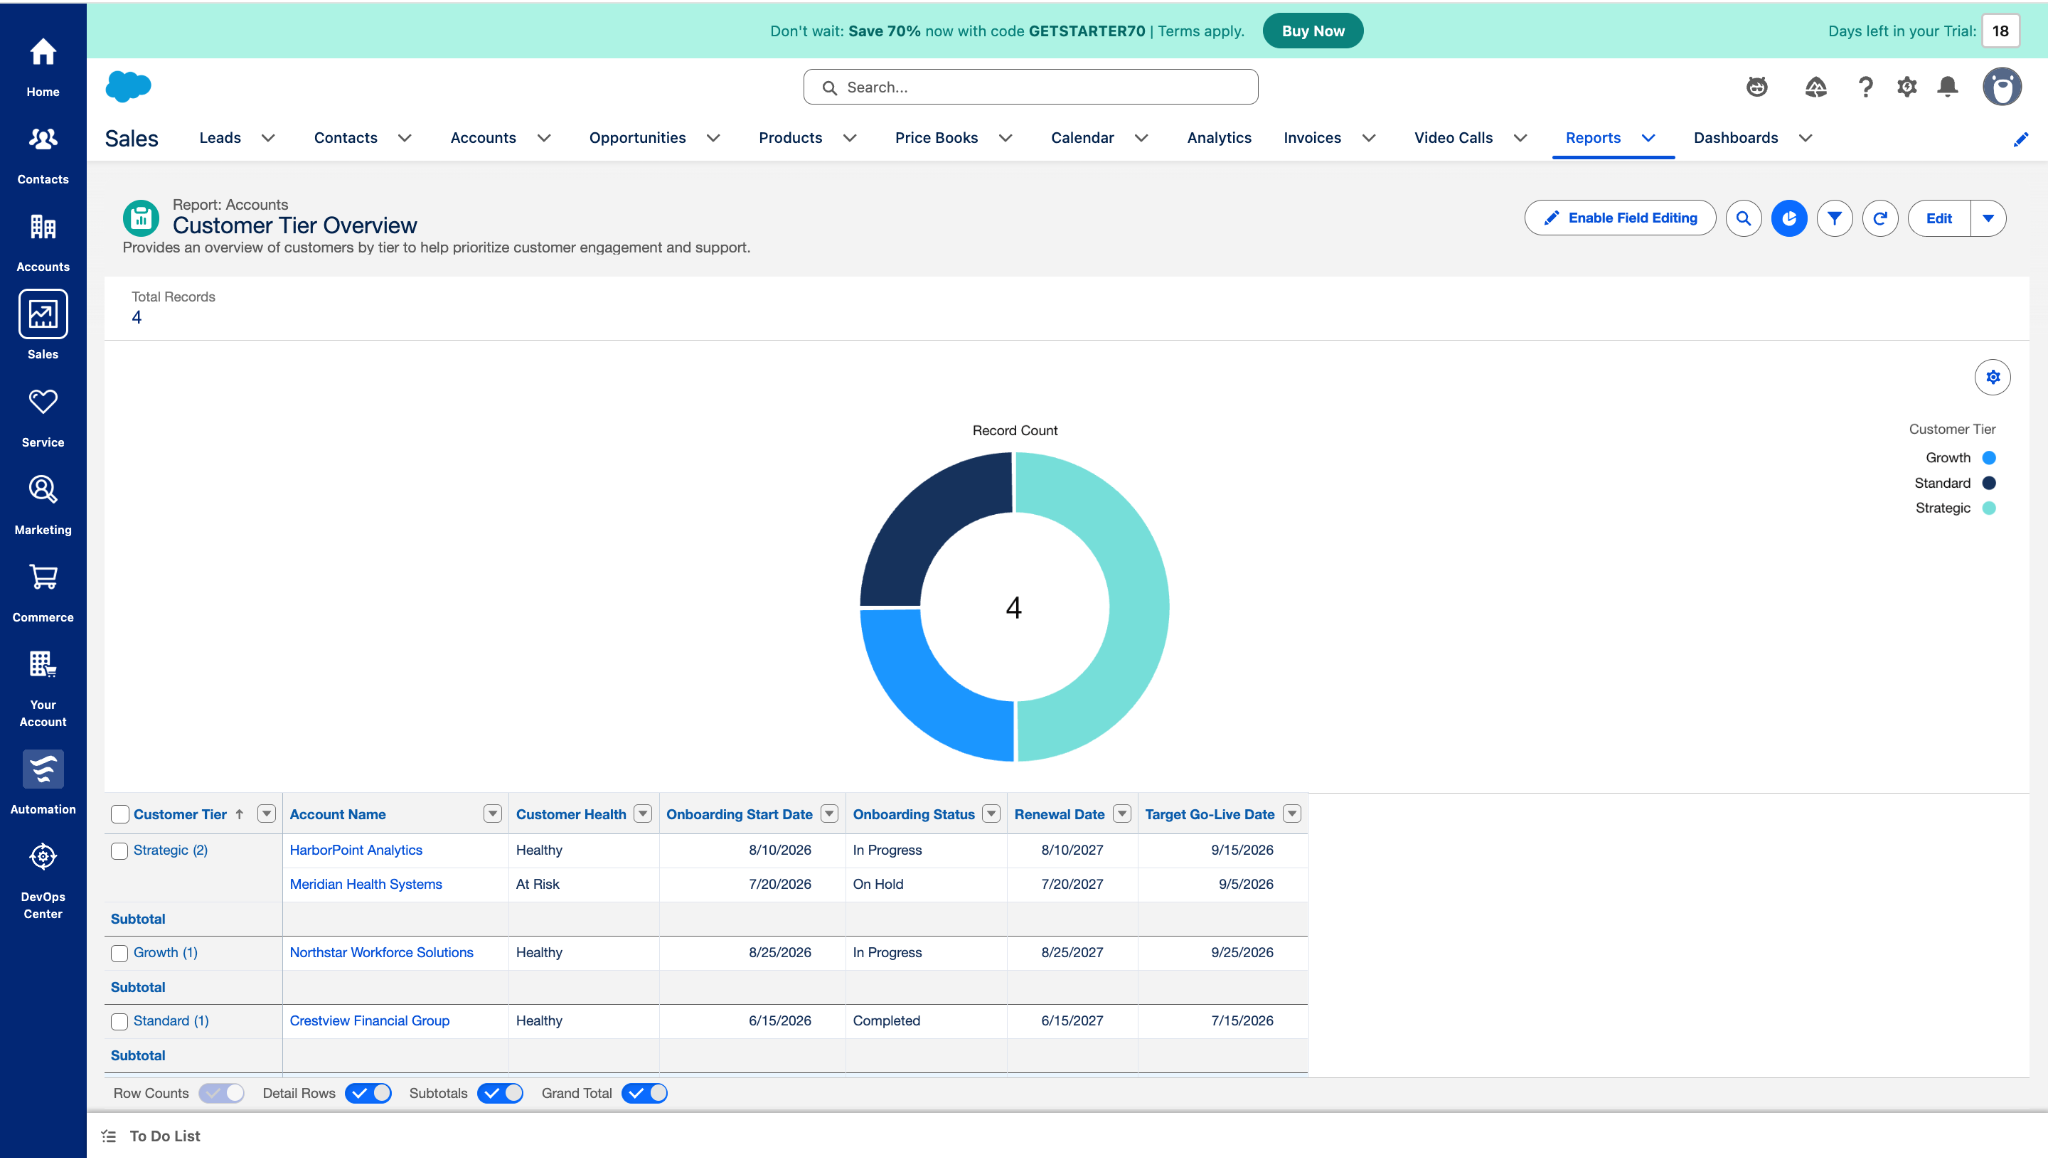Open chart properties gear

pos(1992,377)
